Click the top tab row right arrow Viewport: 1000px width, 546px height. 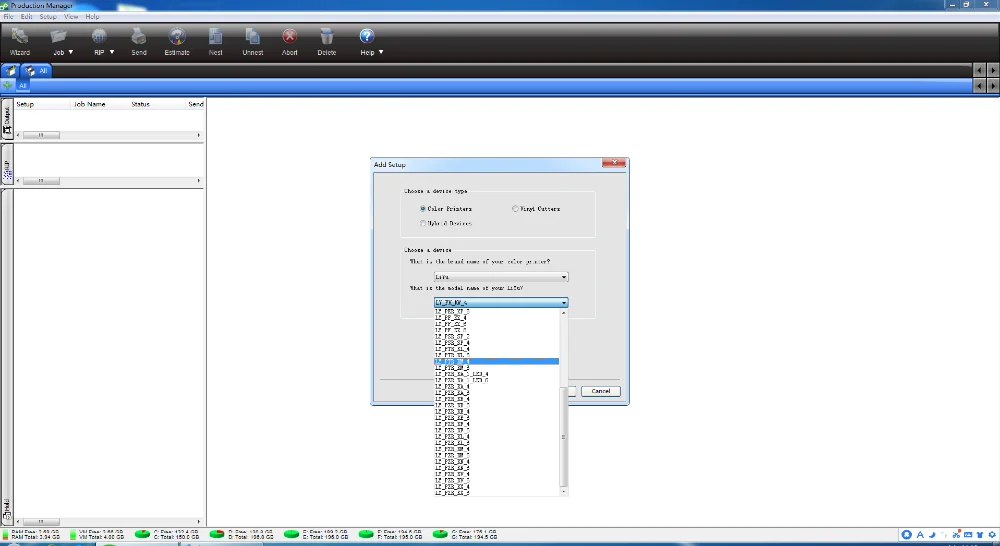[992, 70]
